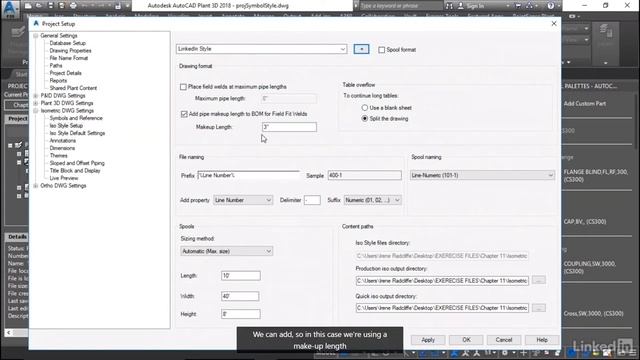Open the Add property Line Number dropdown

[x=243, y=200]
